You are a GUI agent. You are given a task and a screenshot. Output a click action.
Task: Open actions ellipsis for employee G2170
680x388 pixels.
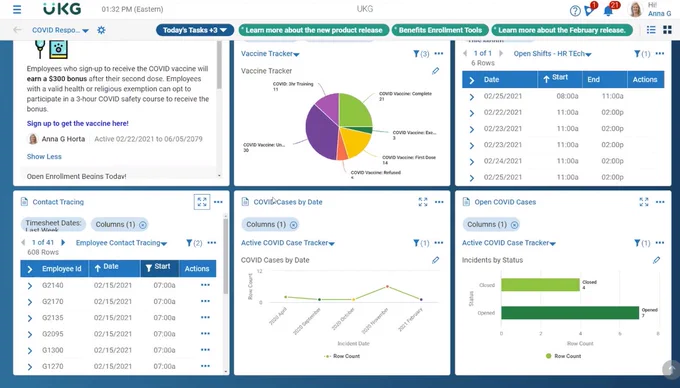205,301
